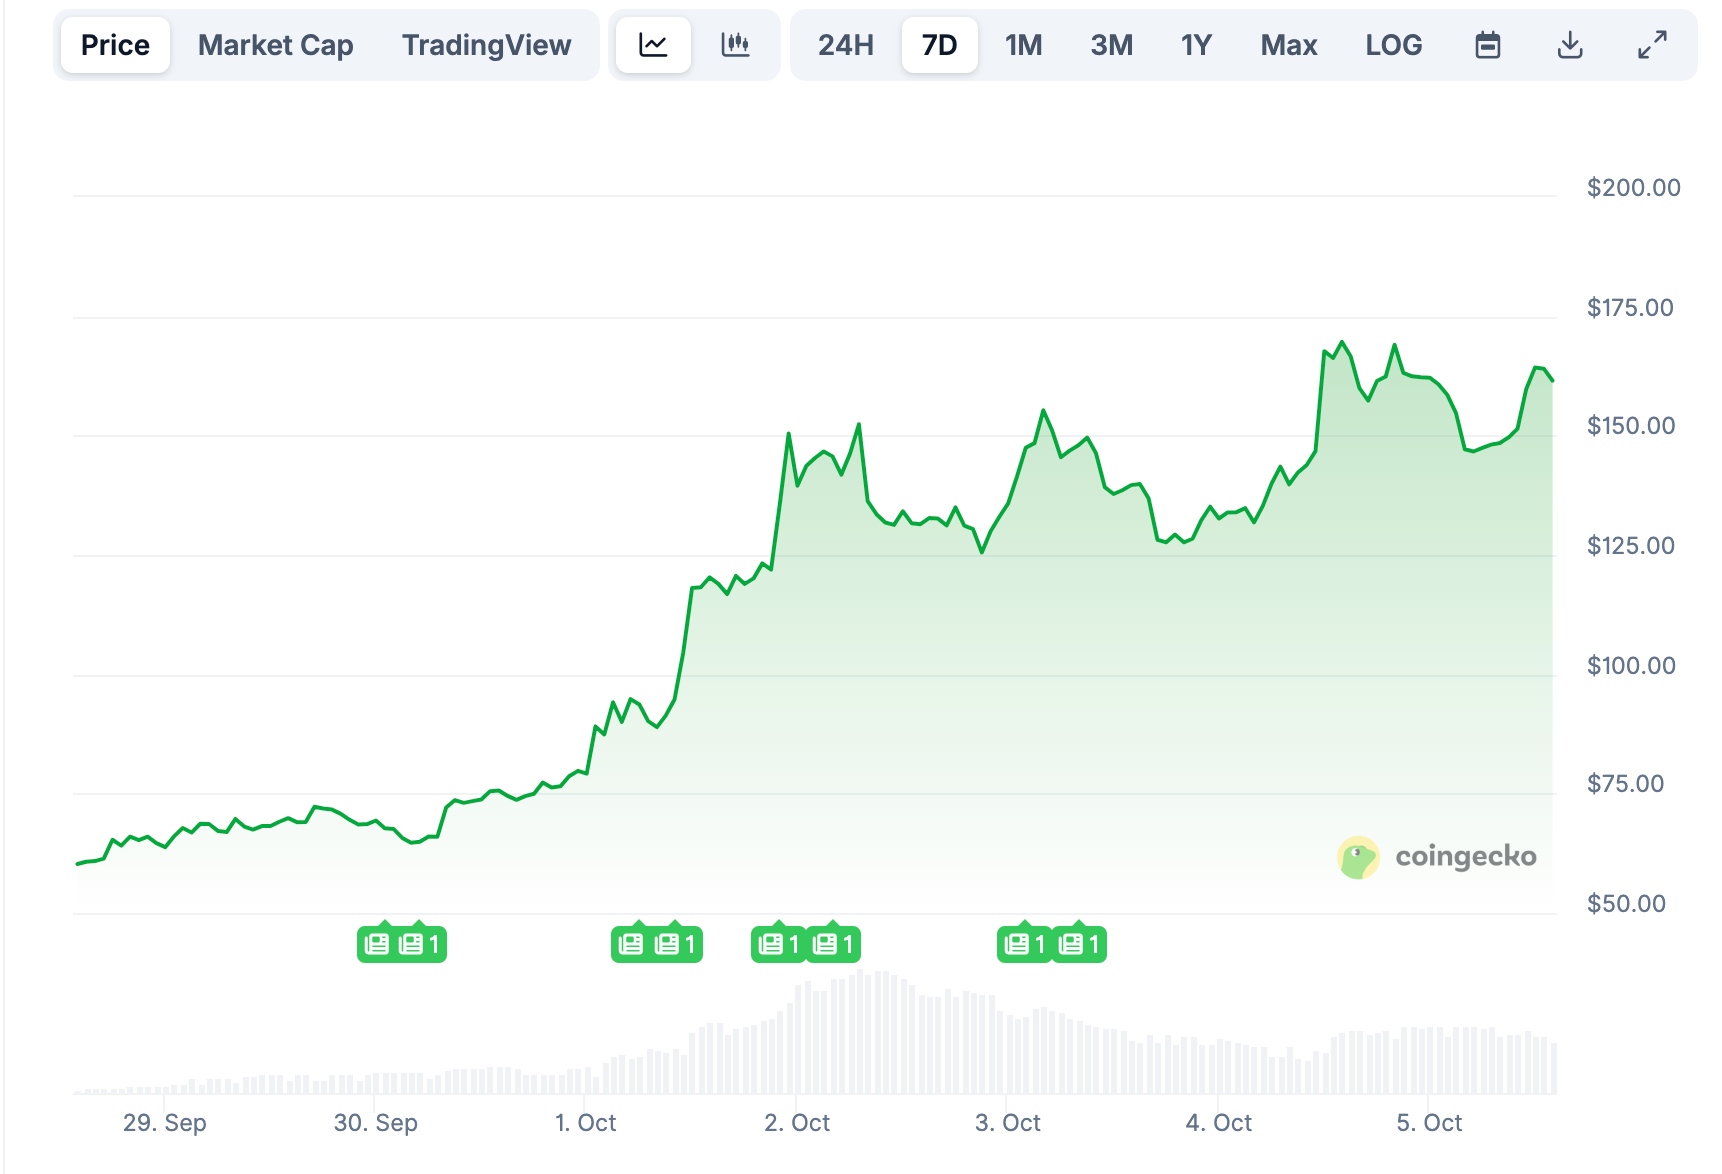
Task: Download the chart data
Action: click(1570, 45)
